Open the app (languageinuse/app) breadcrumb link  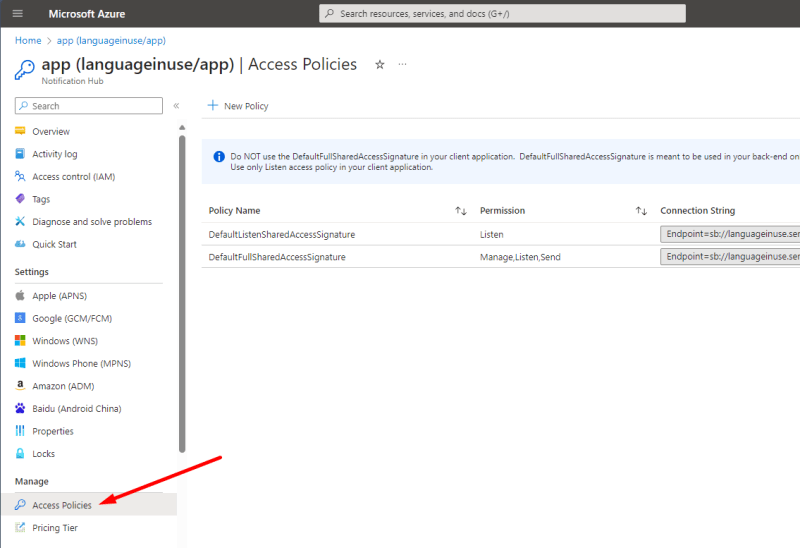111,40
